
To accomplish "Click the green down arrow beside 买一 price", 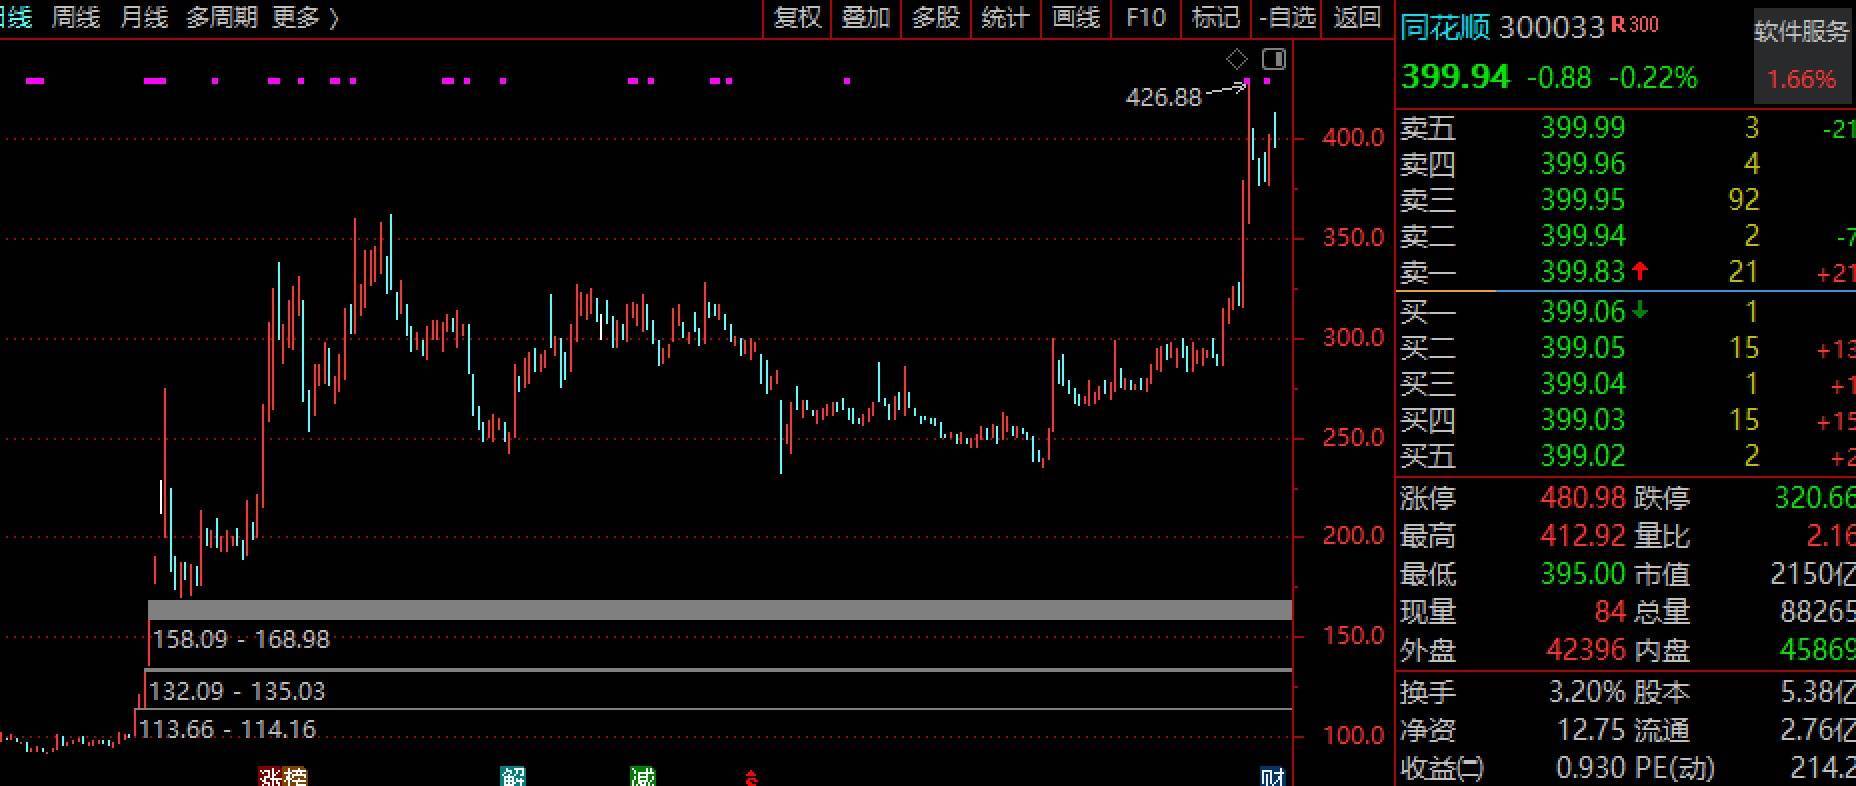I will [1639, 311].
